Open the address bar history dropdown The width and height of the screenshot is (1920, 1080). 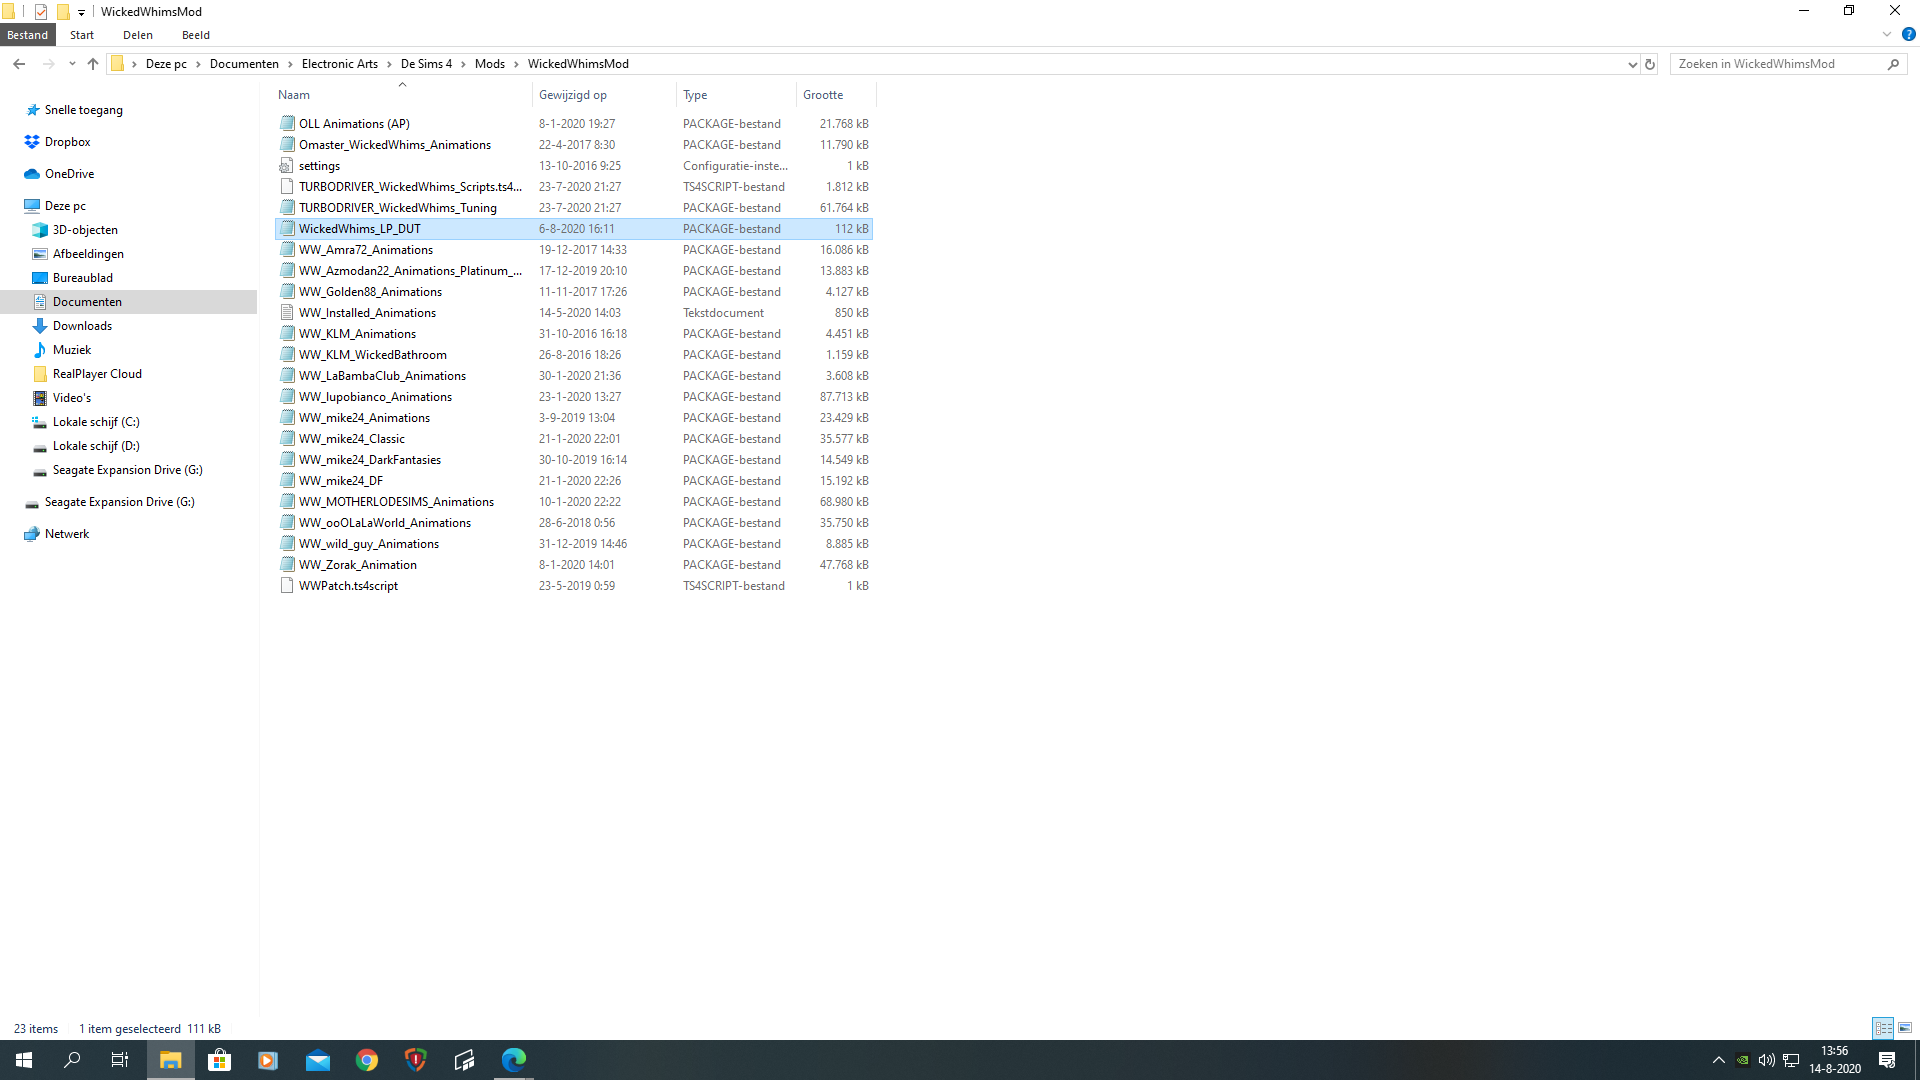click(x=1632, y=64)
